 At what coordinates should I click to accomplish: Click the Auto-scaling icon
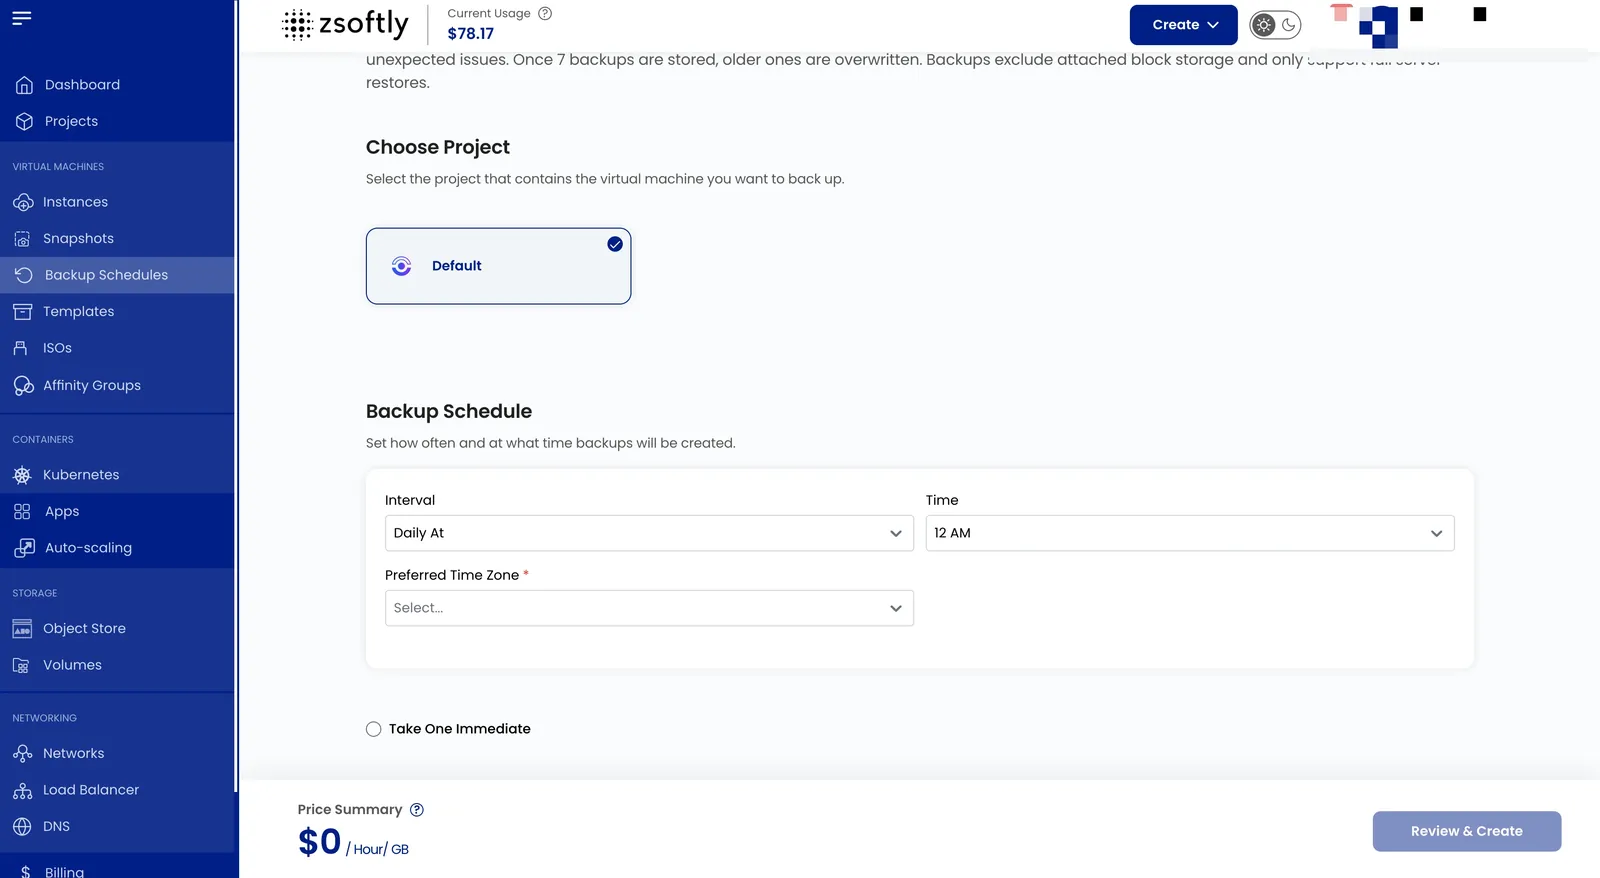pos(24,548)
